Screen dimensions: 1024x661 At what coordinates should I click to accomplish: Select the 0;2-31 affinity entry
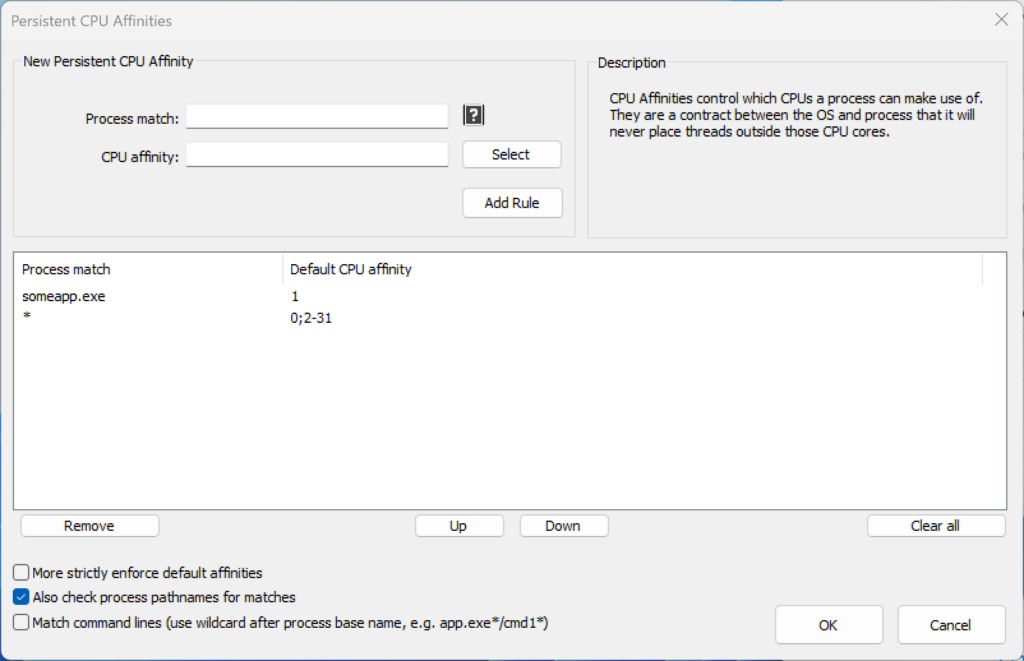[x=311, y=318]
